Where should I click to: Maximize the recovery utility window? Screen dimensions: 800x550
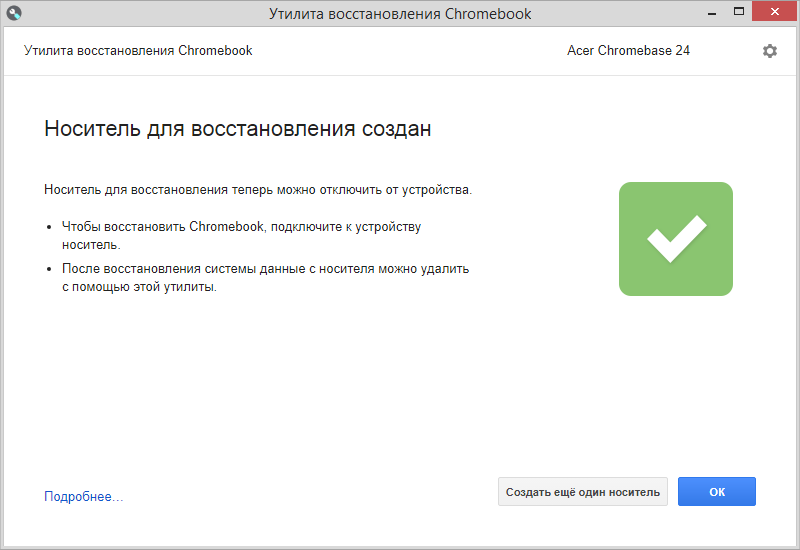[738, 11]
